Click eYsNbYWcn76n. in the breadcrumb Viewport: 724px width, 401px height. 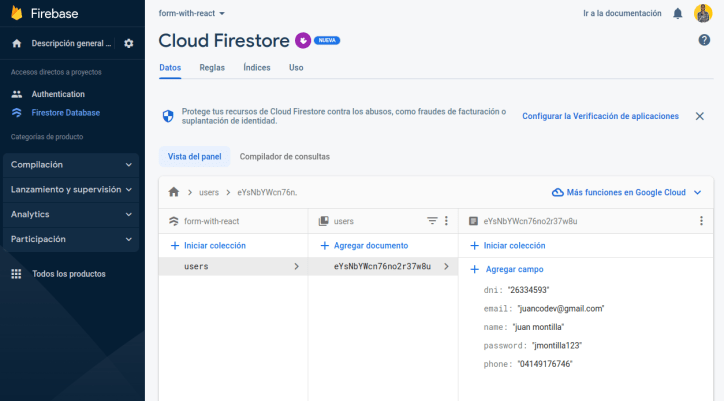click(x=267, y=192)
